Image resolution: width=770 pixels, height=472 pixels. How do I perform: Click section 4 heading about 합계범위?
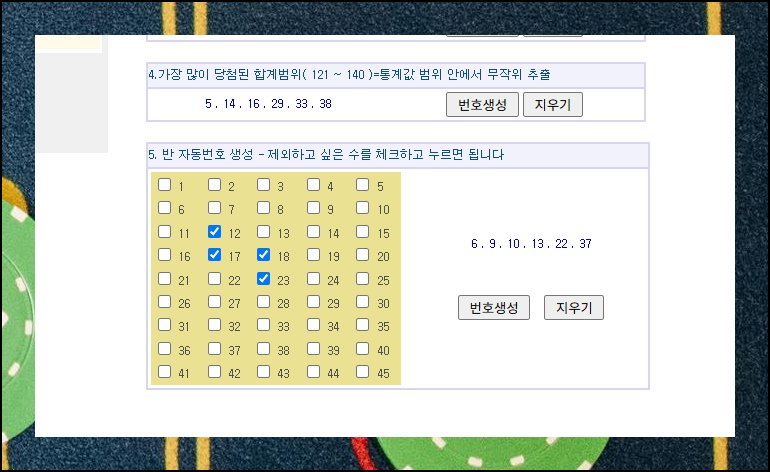pos(349,75)
